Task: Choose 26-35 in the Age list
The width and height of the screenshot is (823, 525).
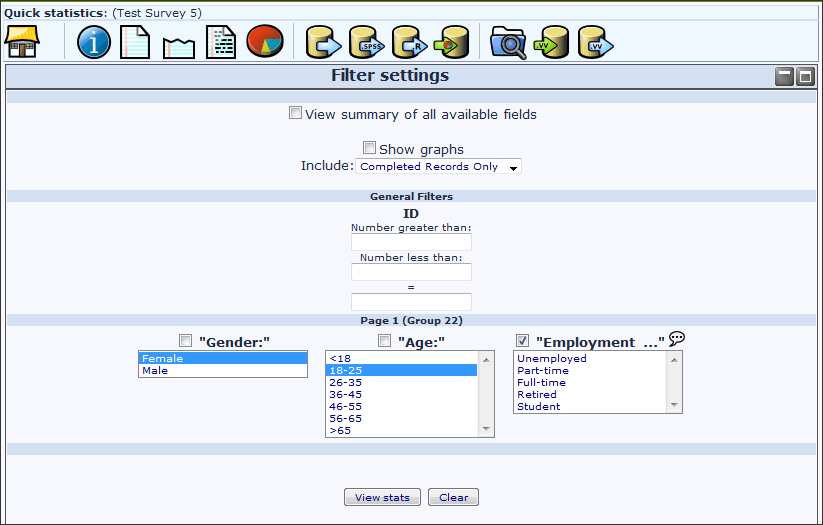Action: [x=401, y=382]
